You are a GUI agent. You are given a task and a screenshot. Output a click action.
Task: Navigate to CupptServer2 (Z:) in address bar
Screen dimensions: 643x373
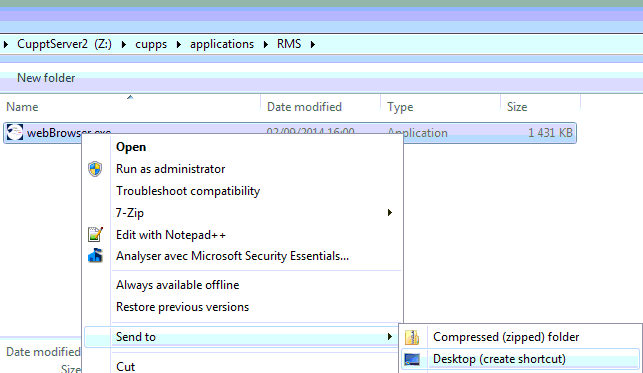click(x=64, y=44)
